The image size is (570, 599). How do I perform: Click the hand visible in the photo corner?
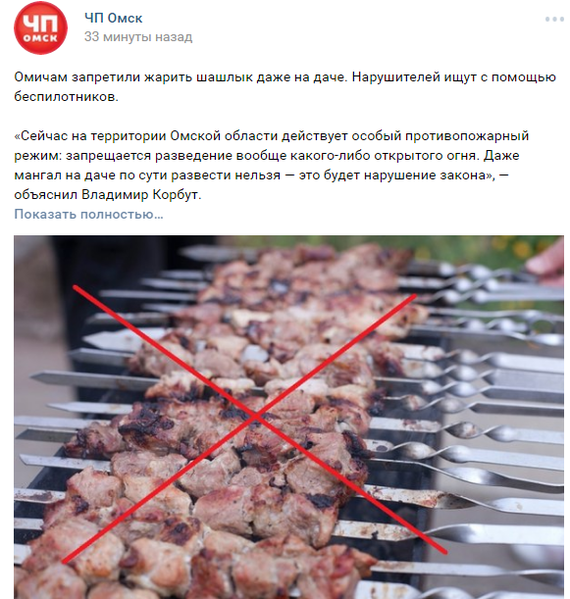pyautogui.click(x=546, y=262)
